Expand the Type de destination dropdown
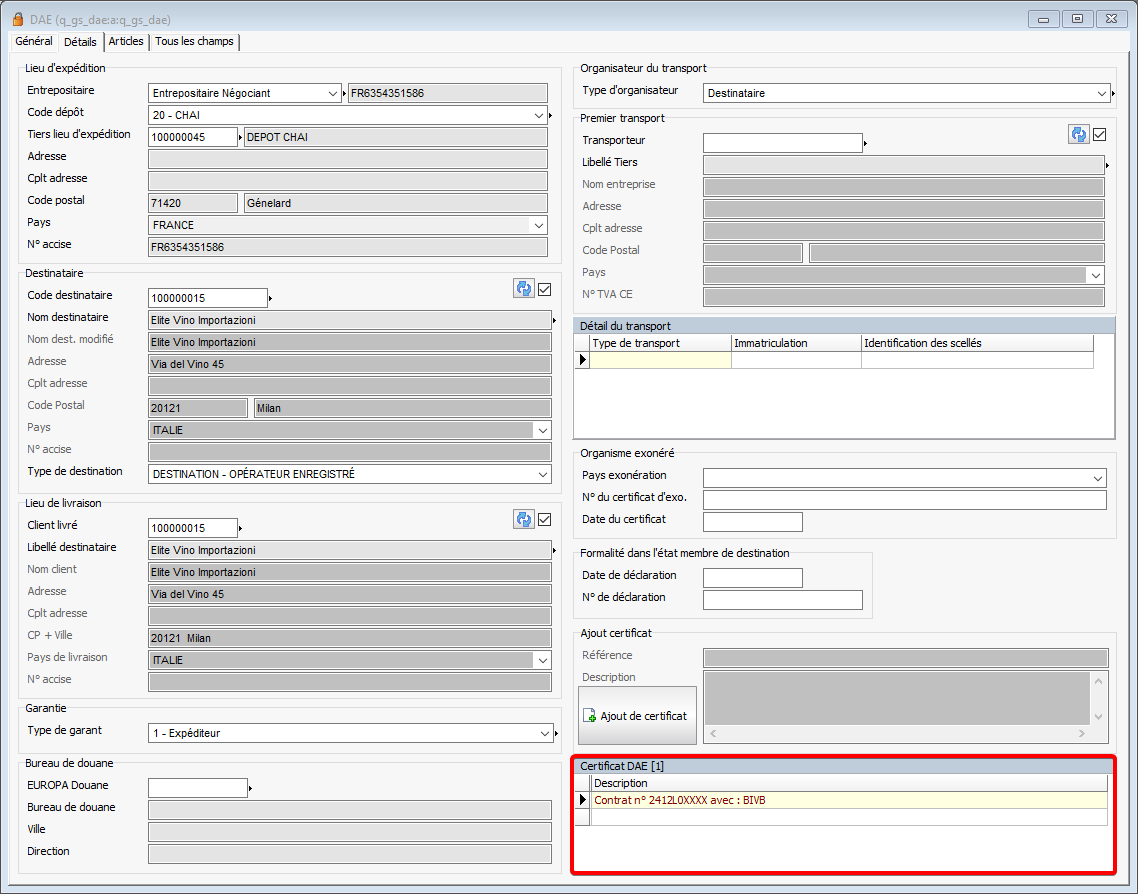1138x894 pixels. (x=542, y=474)
